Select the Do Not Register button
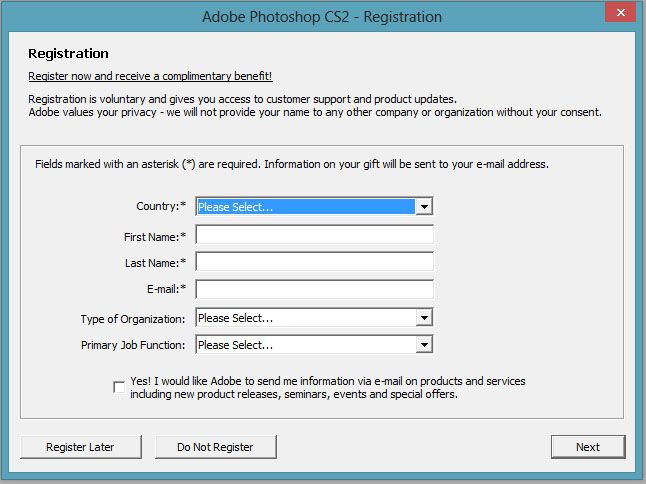The height and width of the screenshot is (484, 646). 215,447
